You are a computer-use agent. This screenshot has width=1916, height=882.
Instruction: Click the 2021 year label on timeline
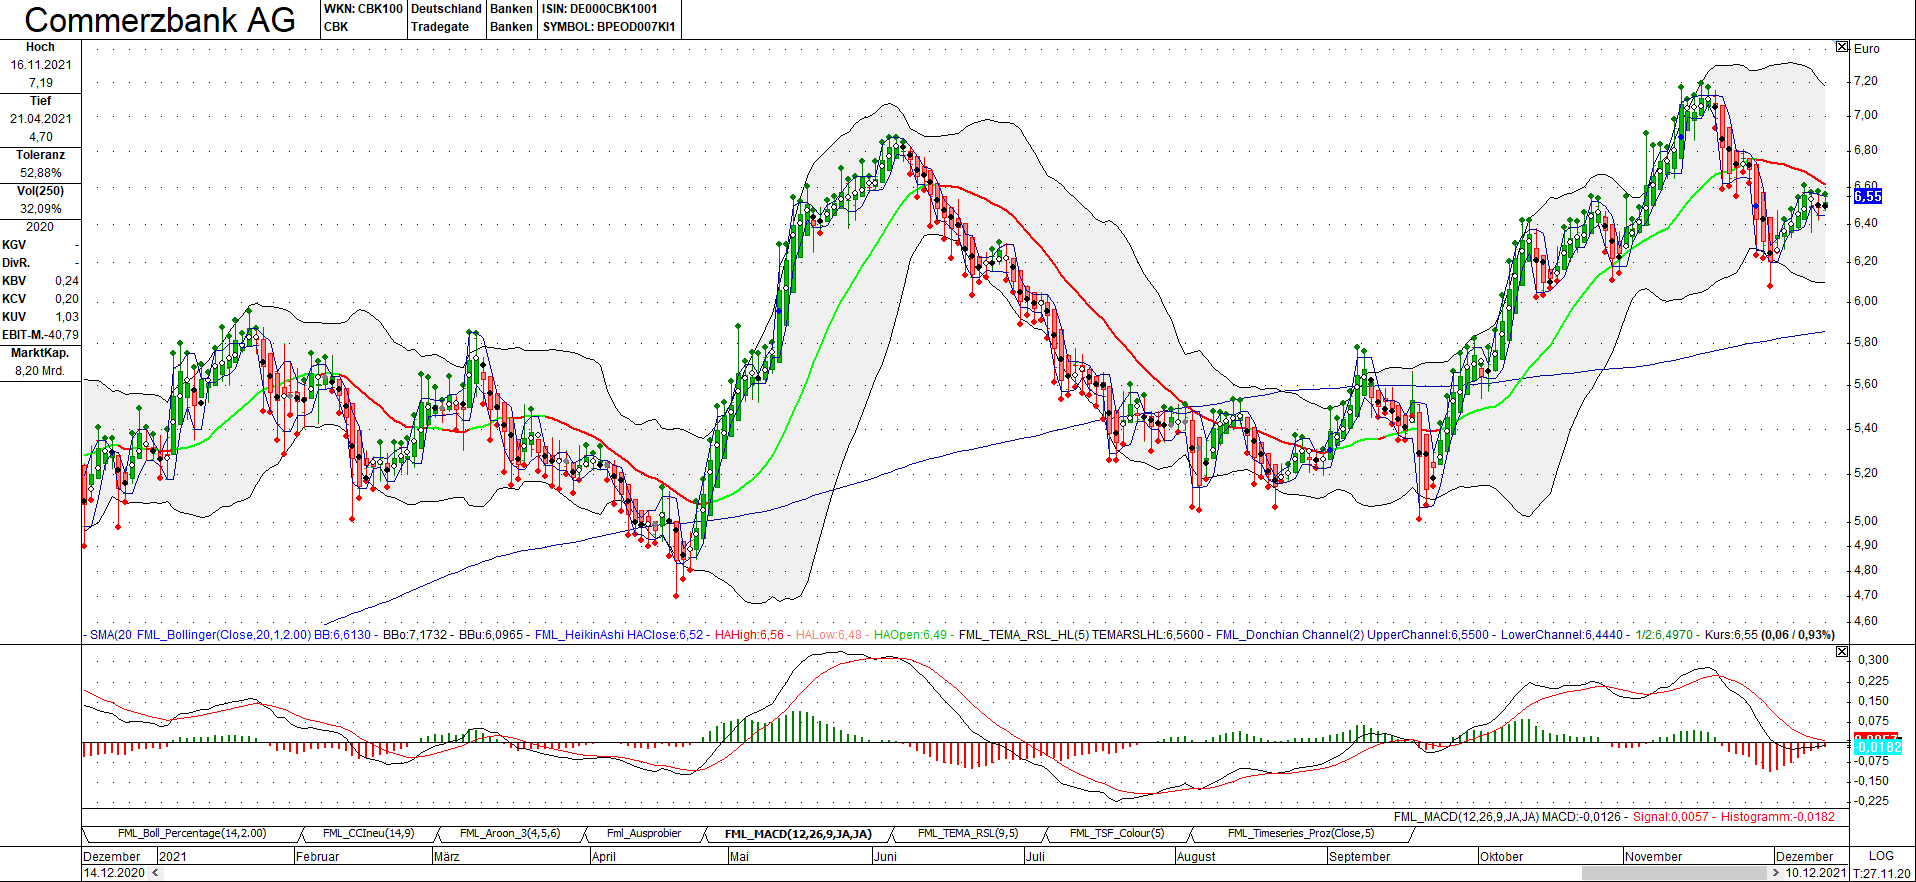tap(173, 856)
